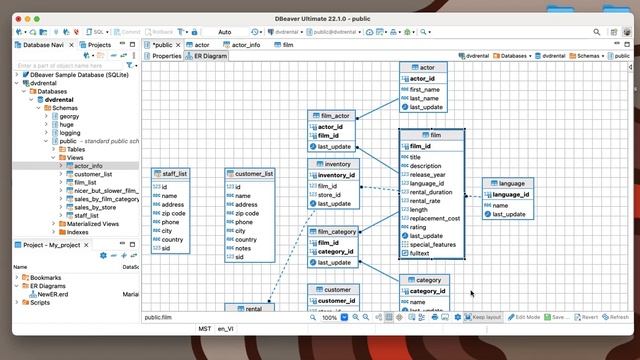The width and height of the screenshot is (640, 360).
Task: Click the lock icon in main toolbar
Action: (194, 32)
